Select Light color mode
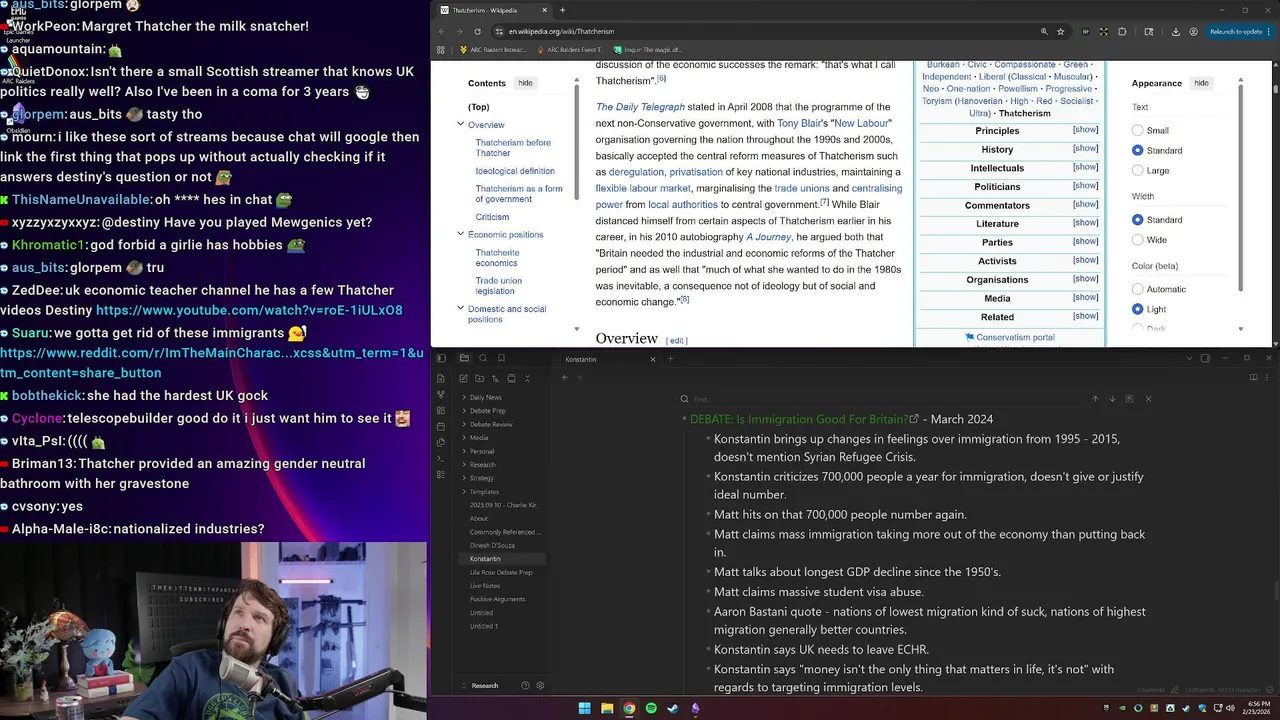The height and width of the screenshot is (720, 1280). tap(1137, 309)
